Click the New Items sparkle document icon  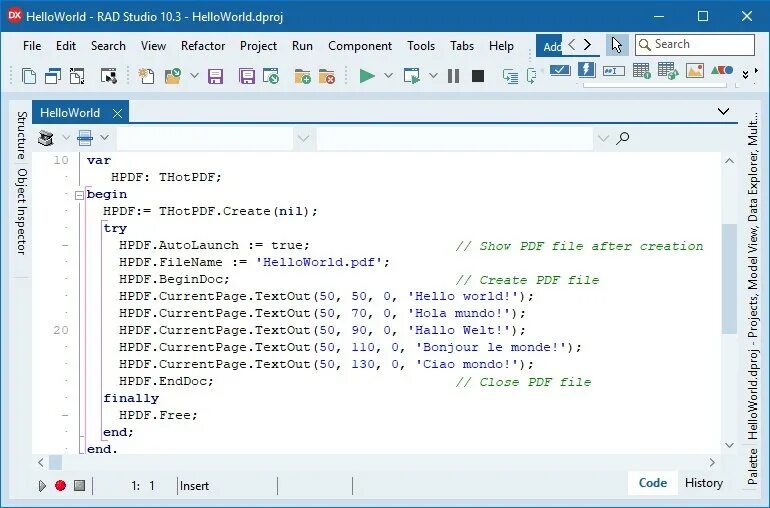point(146,76)
